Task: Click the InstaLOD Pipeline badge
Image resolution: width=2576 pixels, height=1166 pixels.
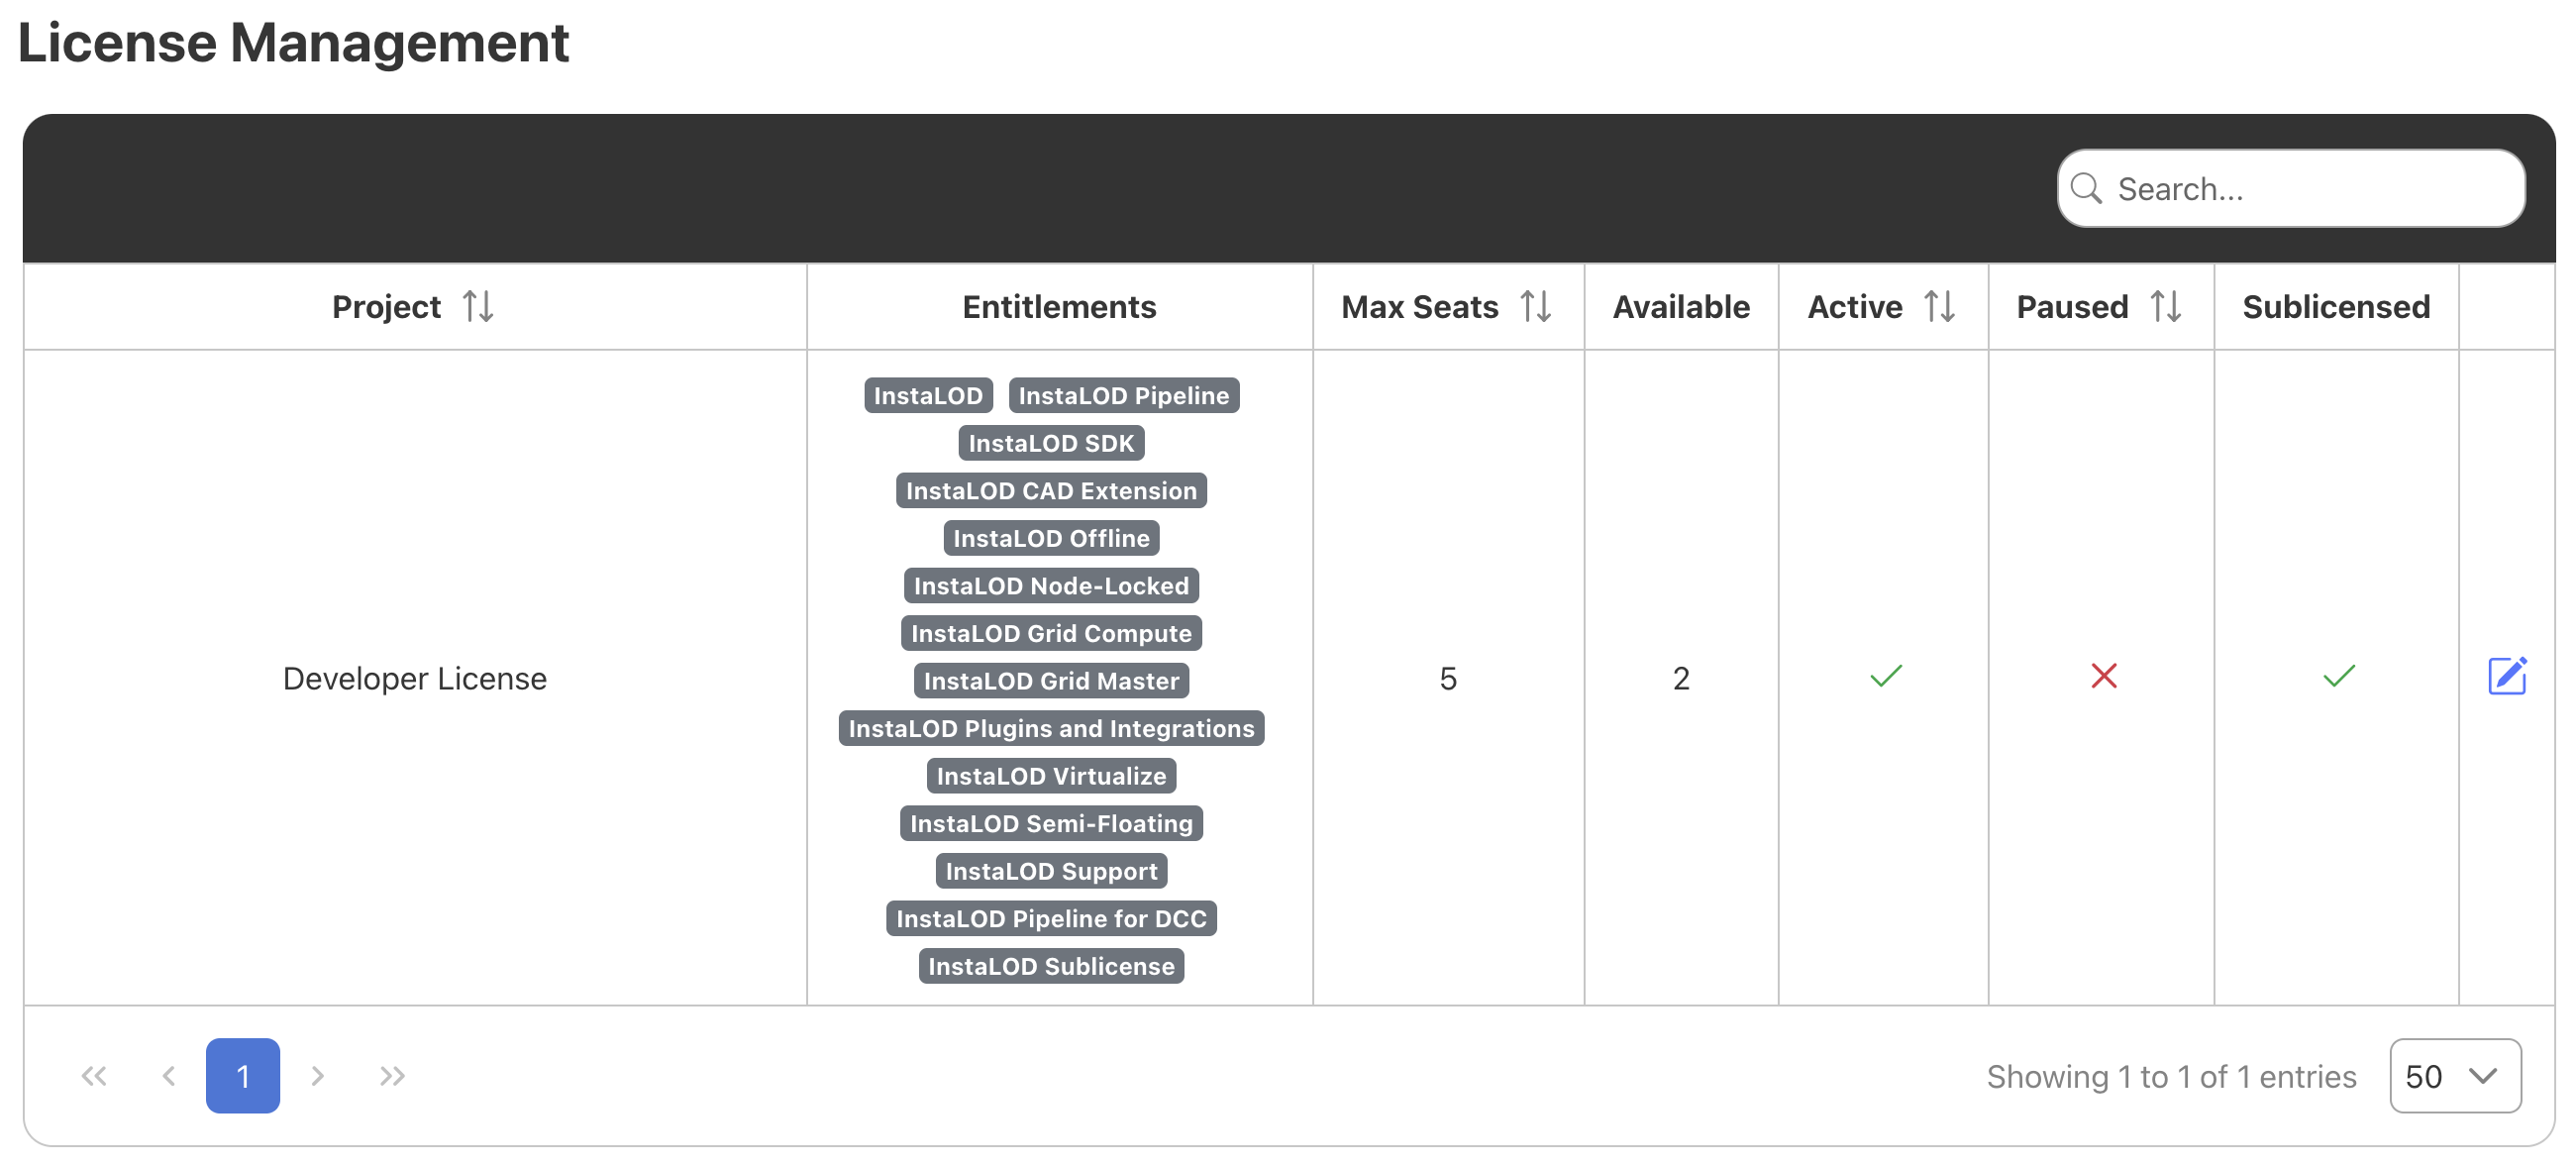Action: [1123, 395]
